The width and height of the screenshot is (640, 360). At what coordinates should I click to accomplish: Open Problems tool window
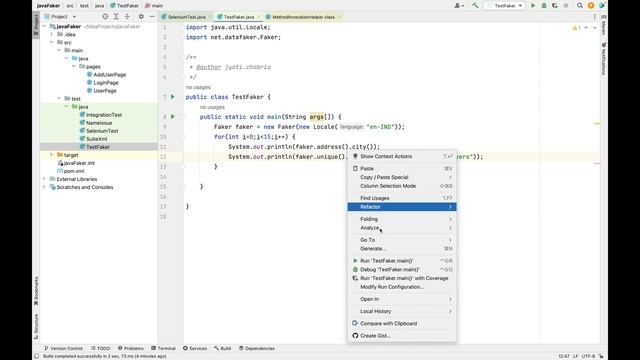(x=131, y=349)
